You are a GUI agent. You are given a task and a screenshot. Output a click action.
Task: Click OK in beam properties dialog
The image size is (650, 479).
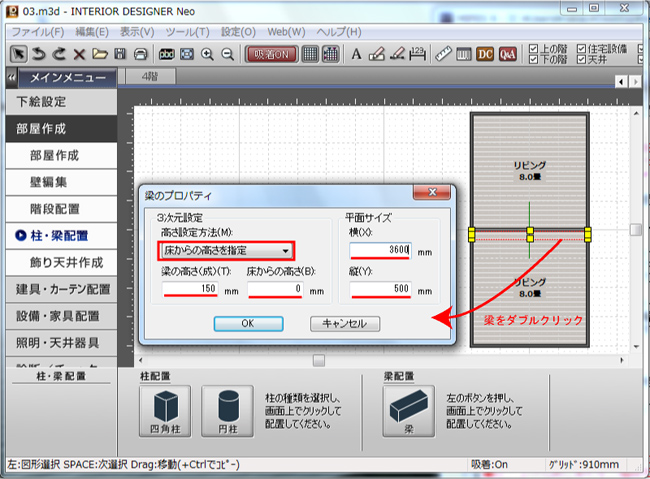click(247, 323)
